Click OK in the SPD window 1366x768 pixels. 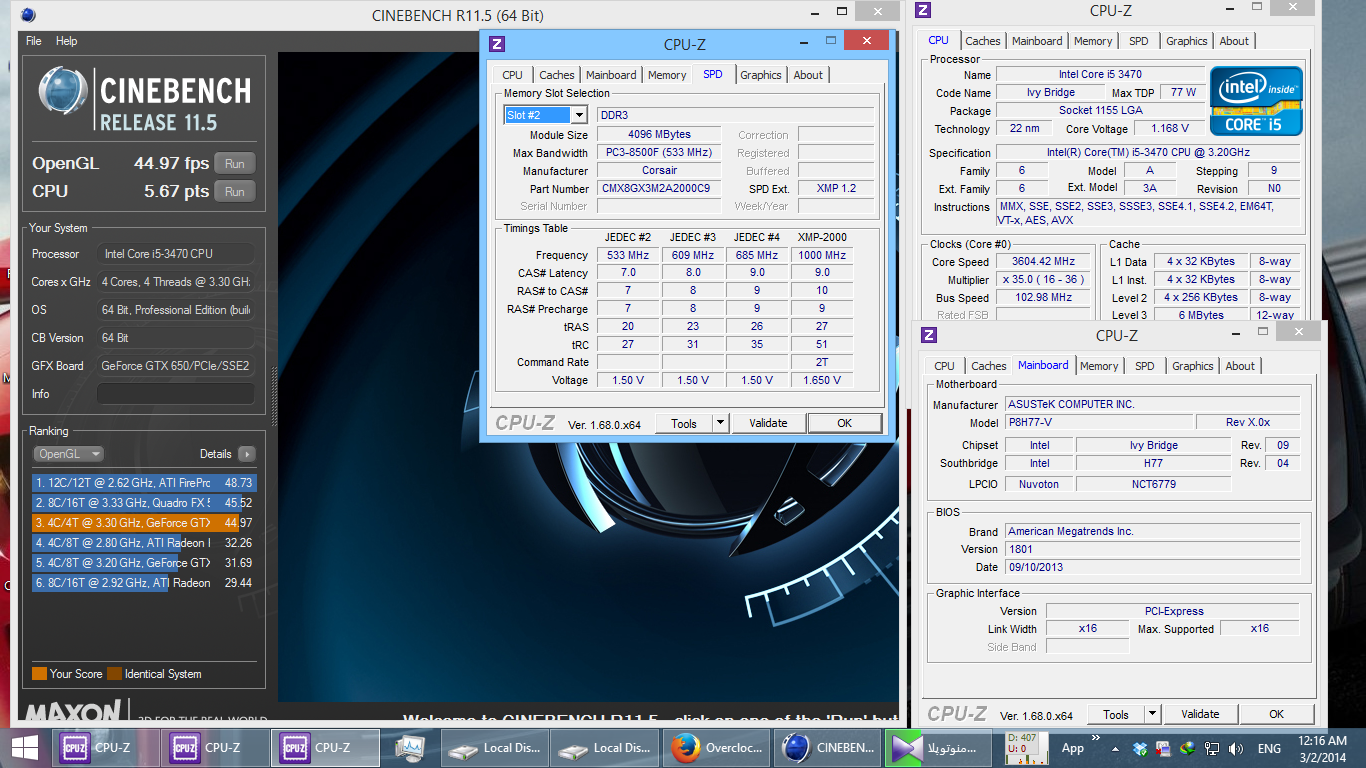pyautogui.click(x=844, y=423)
